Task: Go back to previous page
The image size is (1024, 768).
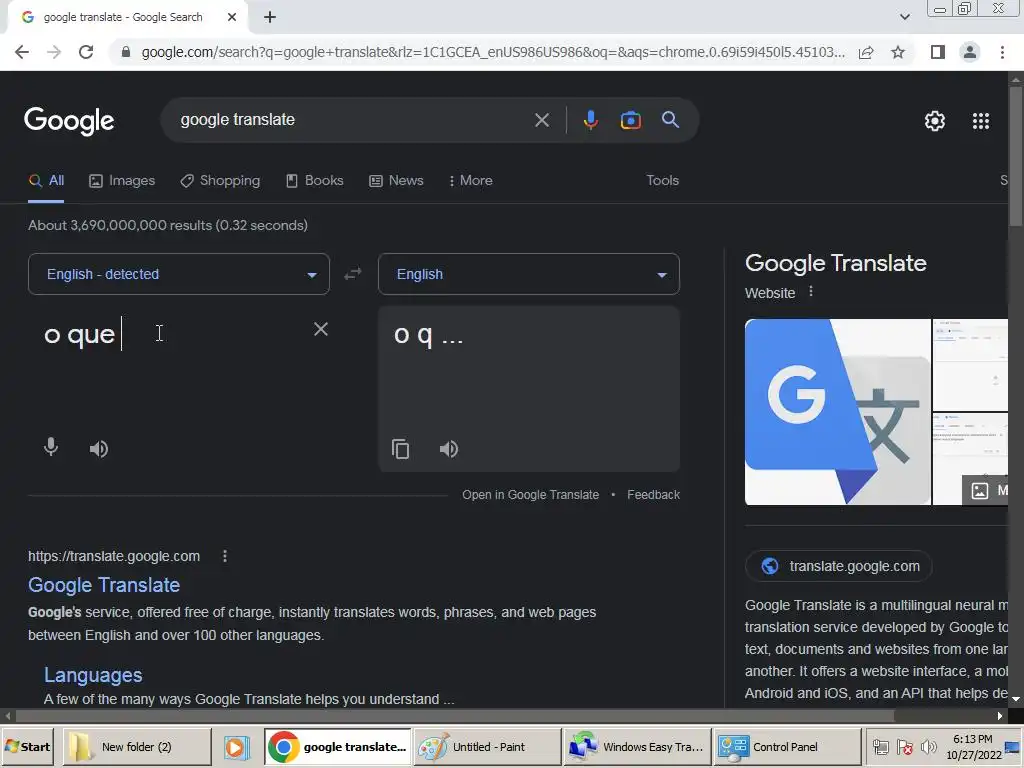Action: click(x=22, y=52)
